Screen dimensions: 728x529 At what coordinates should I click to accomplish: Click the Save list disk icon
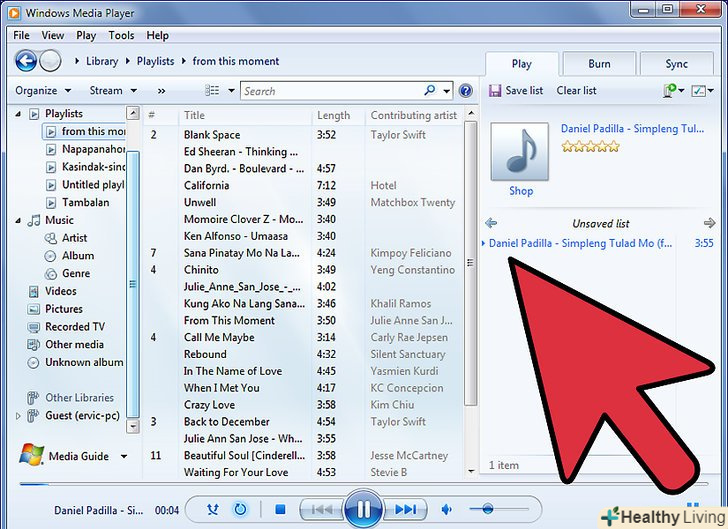pyautogui.click(x=494, y=91)
